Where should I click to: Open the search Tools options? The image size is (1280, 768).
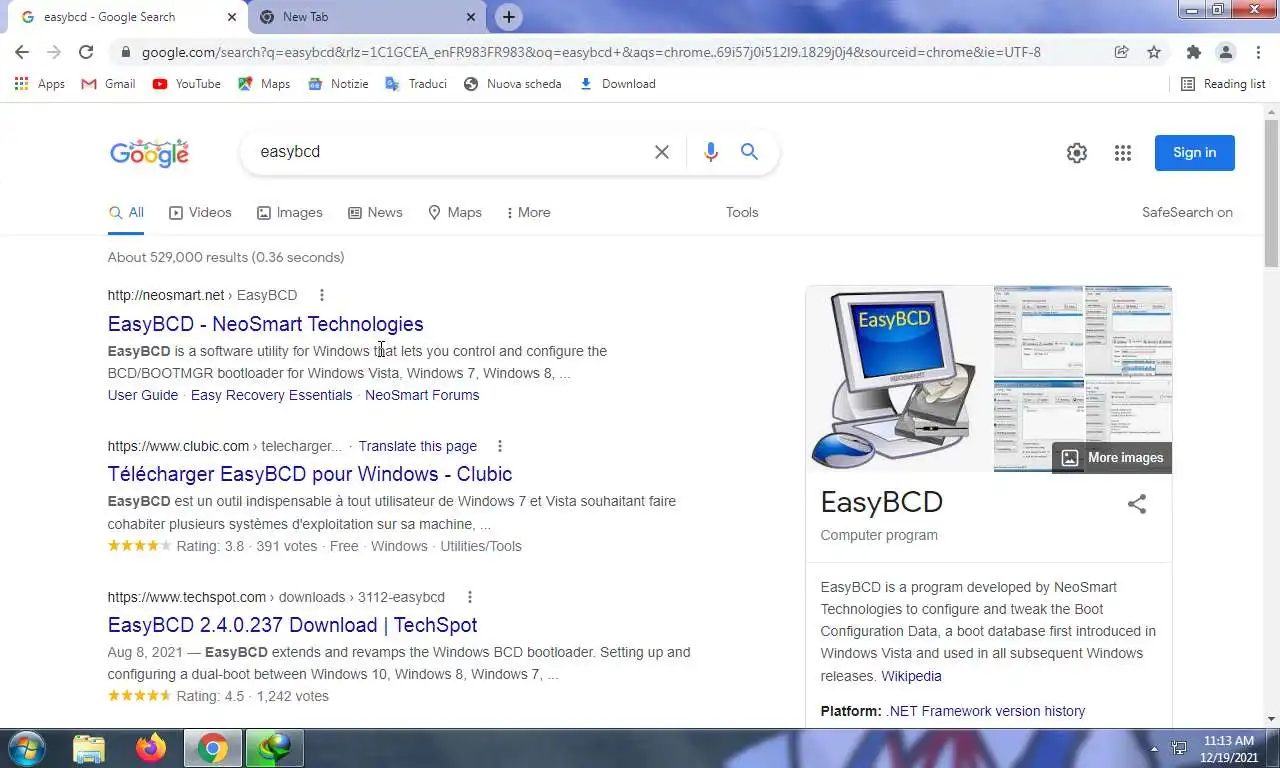coord(742,212)
